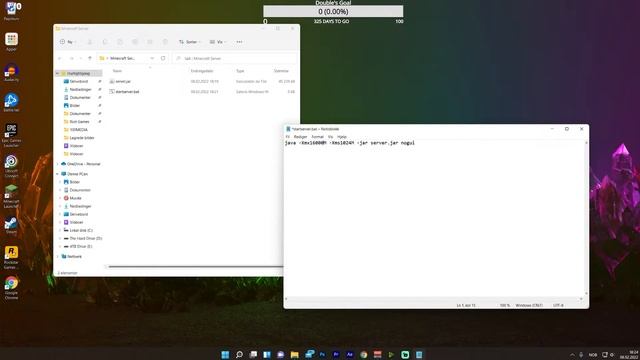The width and height of the screenshot is (640, 360).
Task: Open the Audacity desktop icon
Action: (x=11, y=72)
